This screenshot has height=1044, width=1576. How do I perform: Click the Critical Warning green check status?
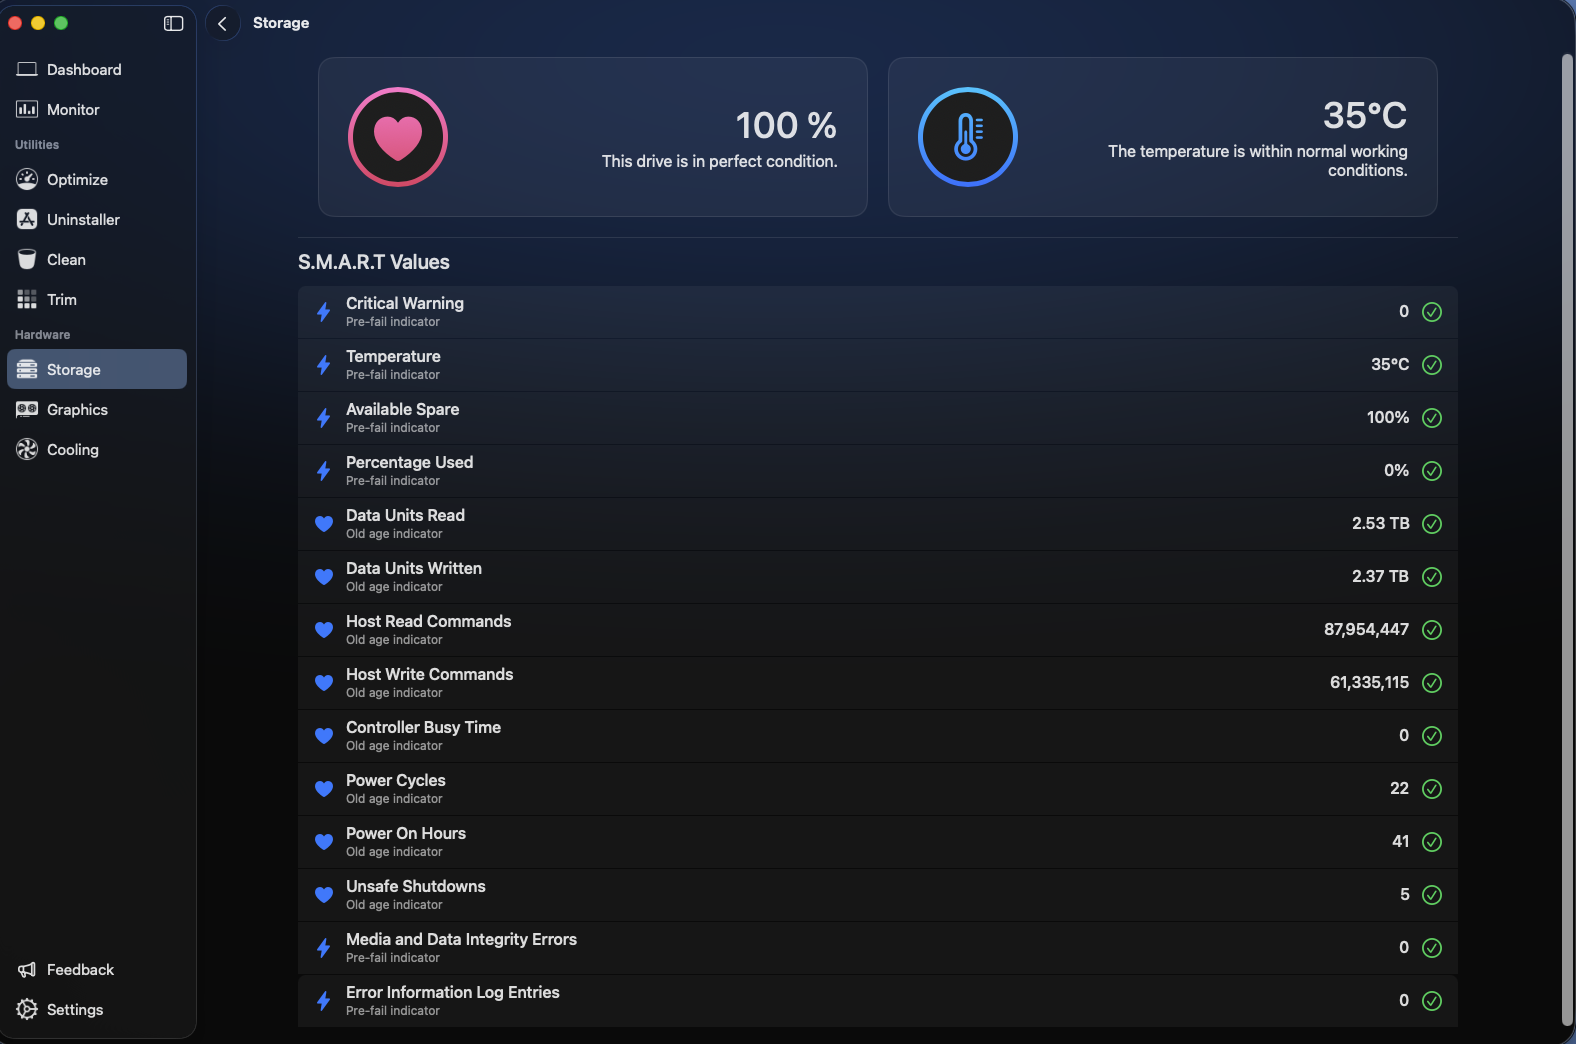coord(1432,312)
